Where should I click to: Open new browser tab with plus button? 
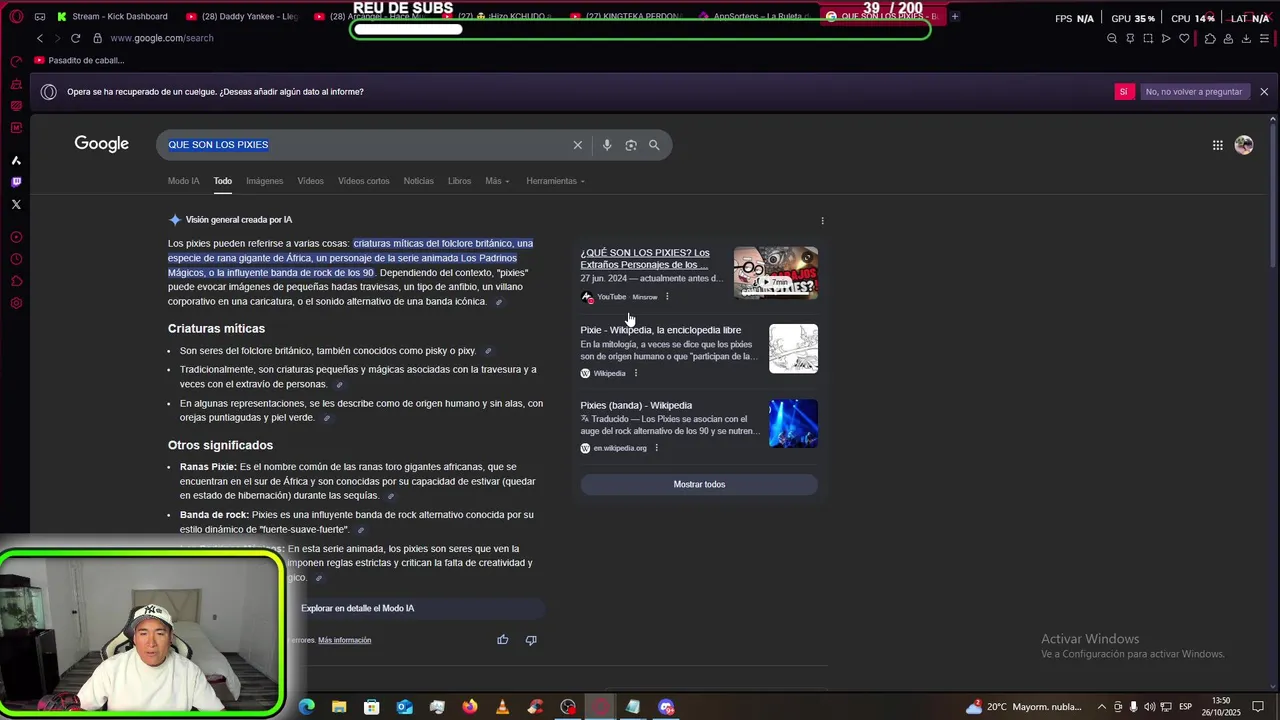point(955,17)
